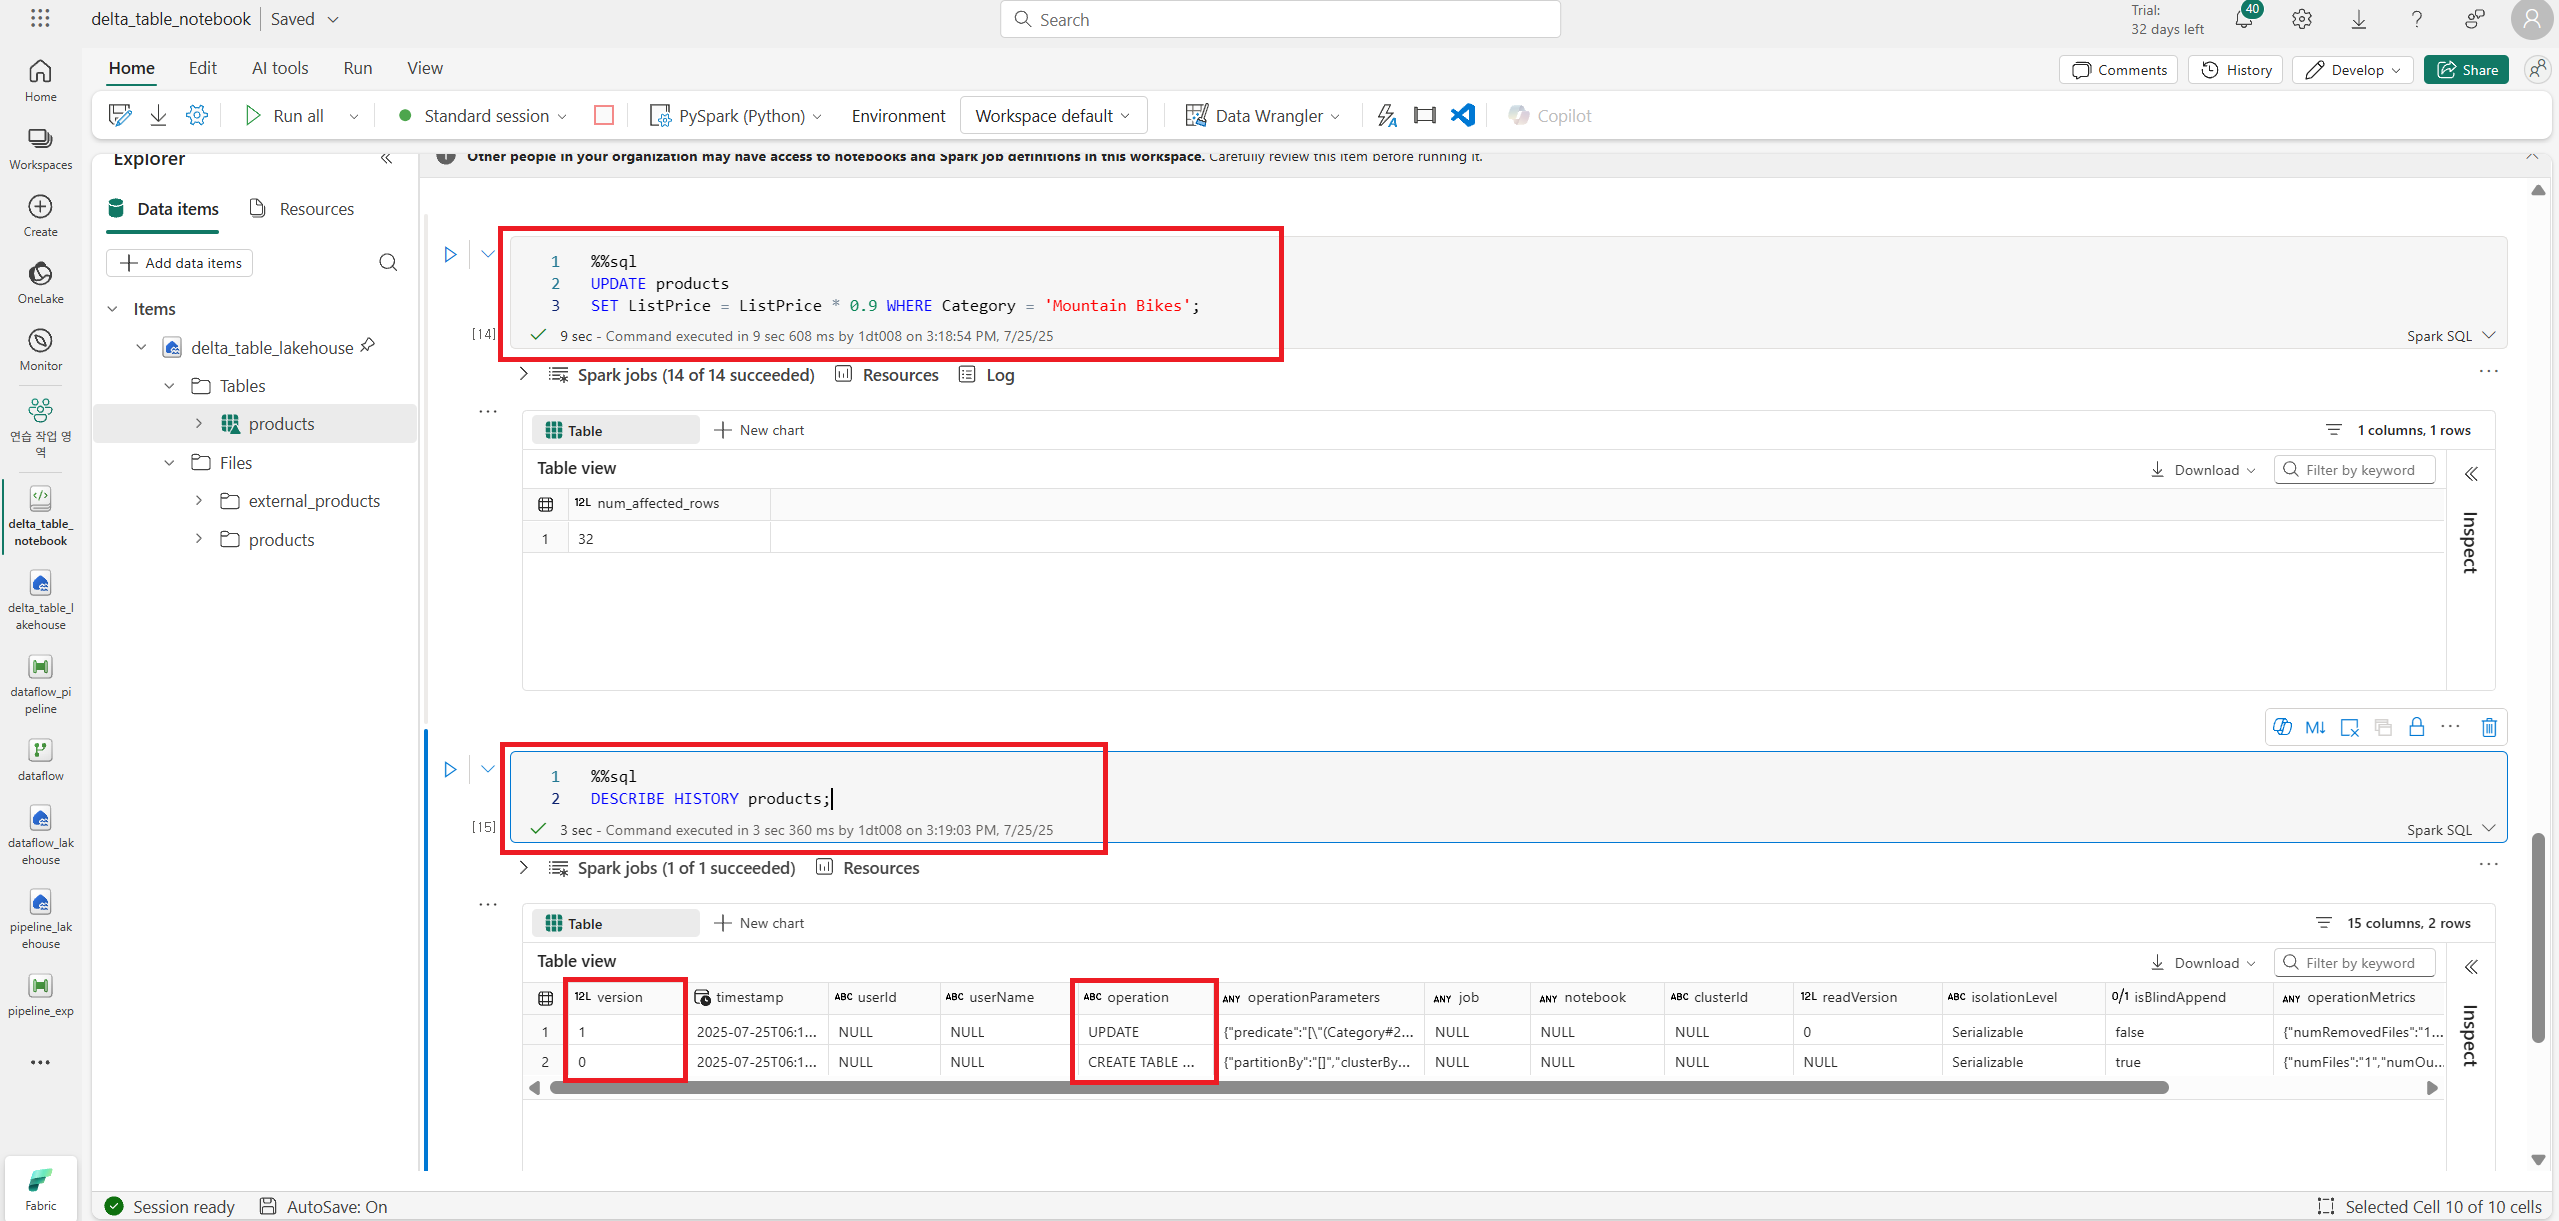Click the lock cell icon
This screenshot has width=2559, height=1221.
[2416, 727]
